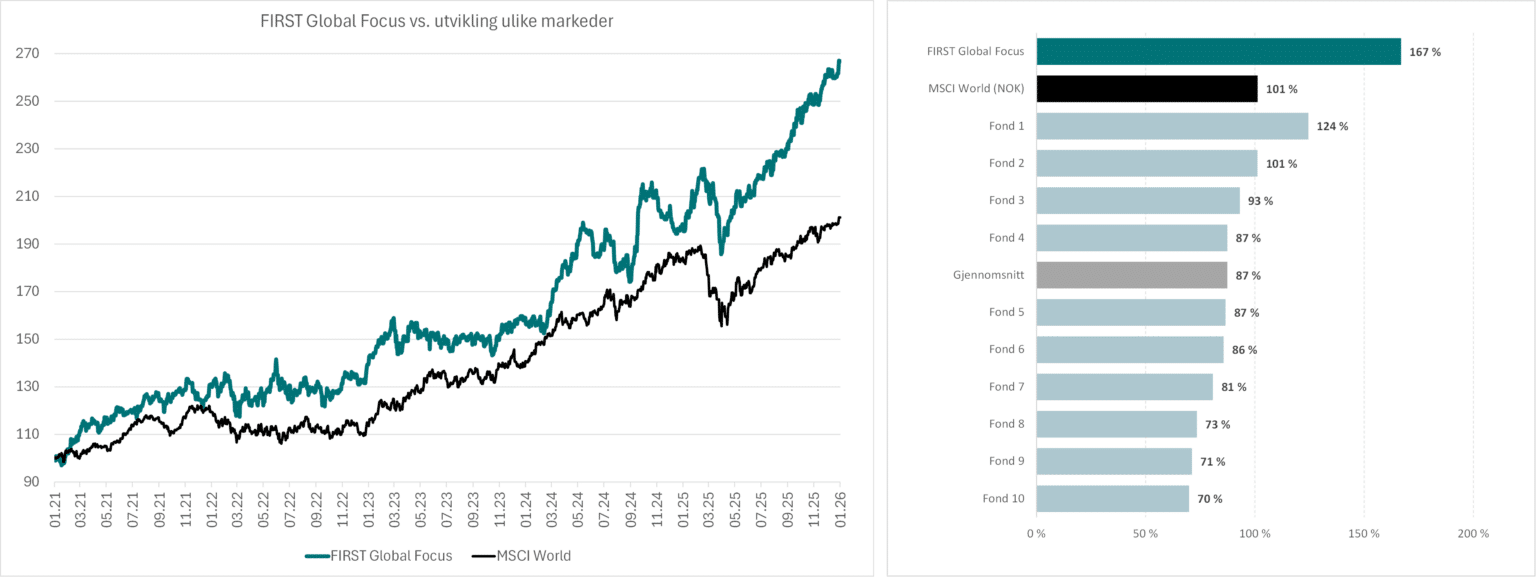This screenshot has height=577, width=1536.
Task: Select the Fond 10 bar
Action: (x=1112, y=498)
